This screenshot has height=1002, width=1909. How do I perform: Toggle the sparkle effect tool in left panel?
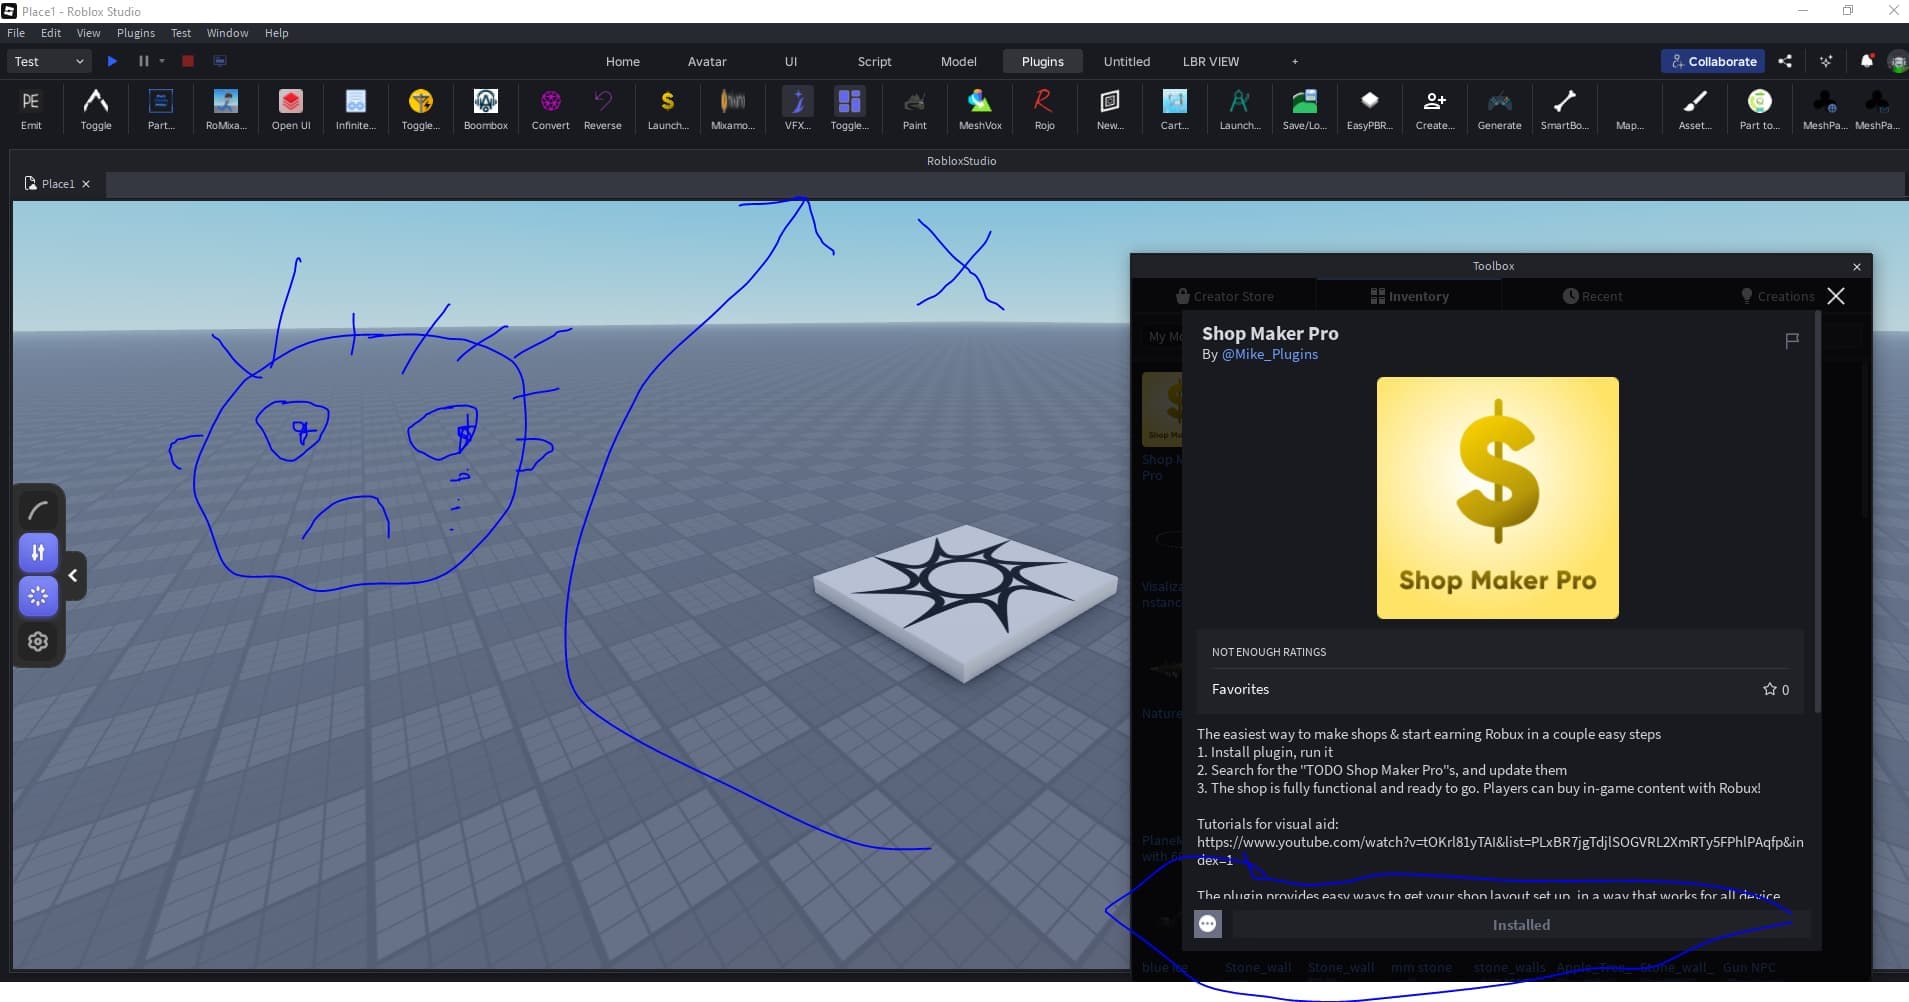[x=38, y=596]
